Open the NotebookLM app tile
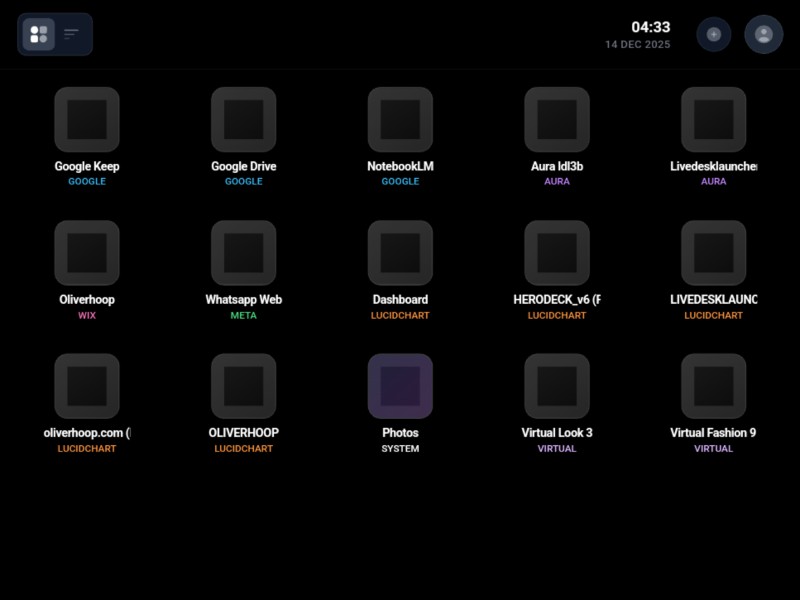 click(400, 120)
